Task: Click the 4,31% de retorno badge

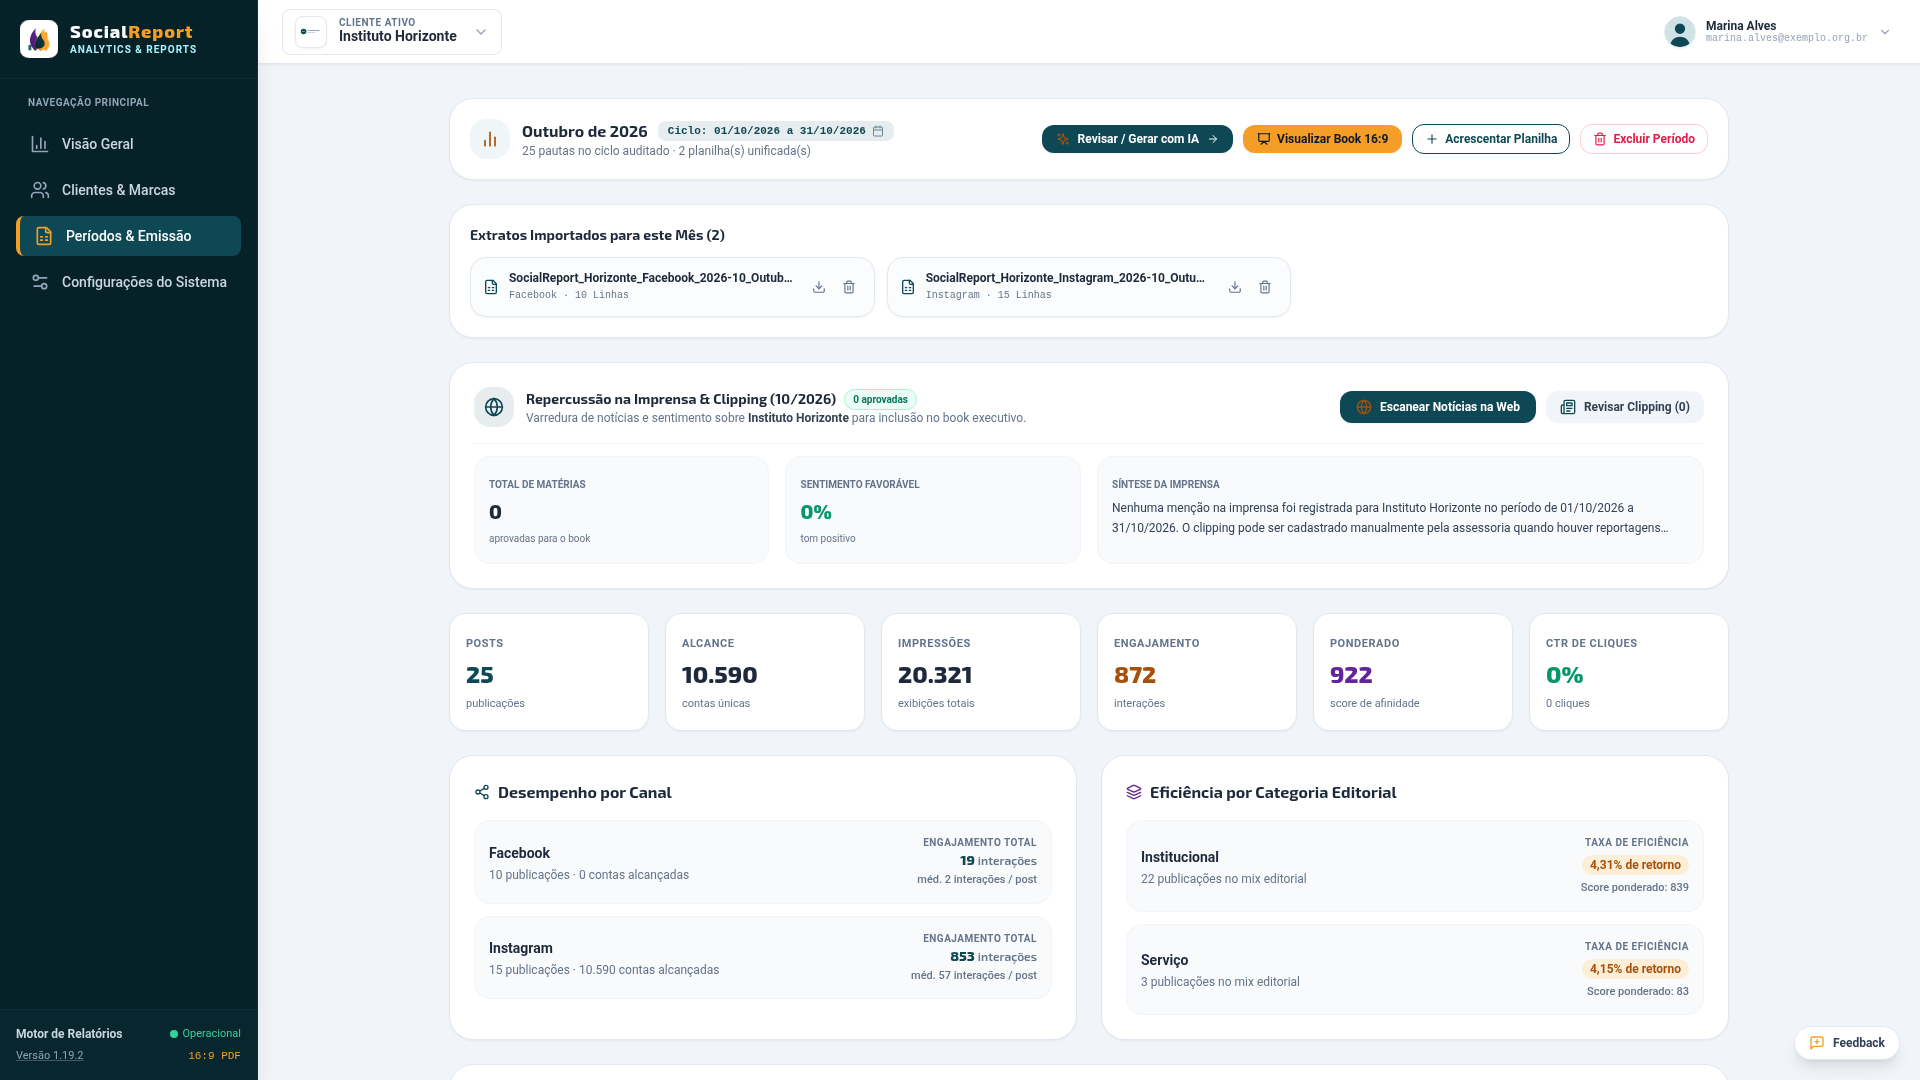Action: (1635, 865)
